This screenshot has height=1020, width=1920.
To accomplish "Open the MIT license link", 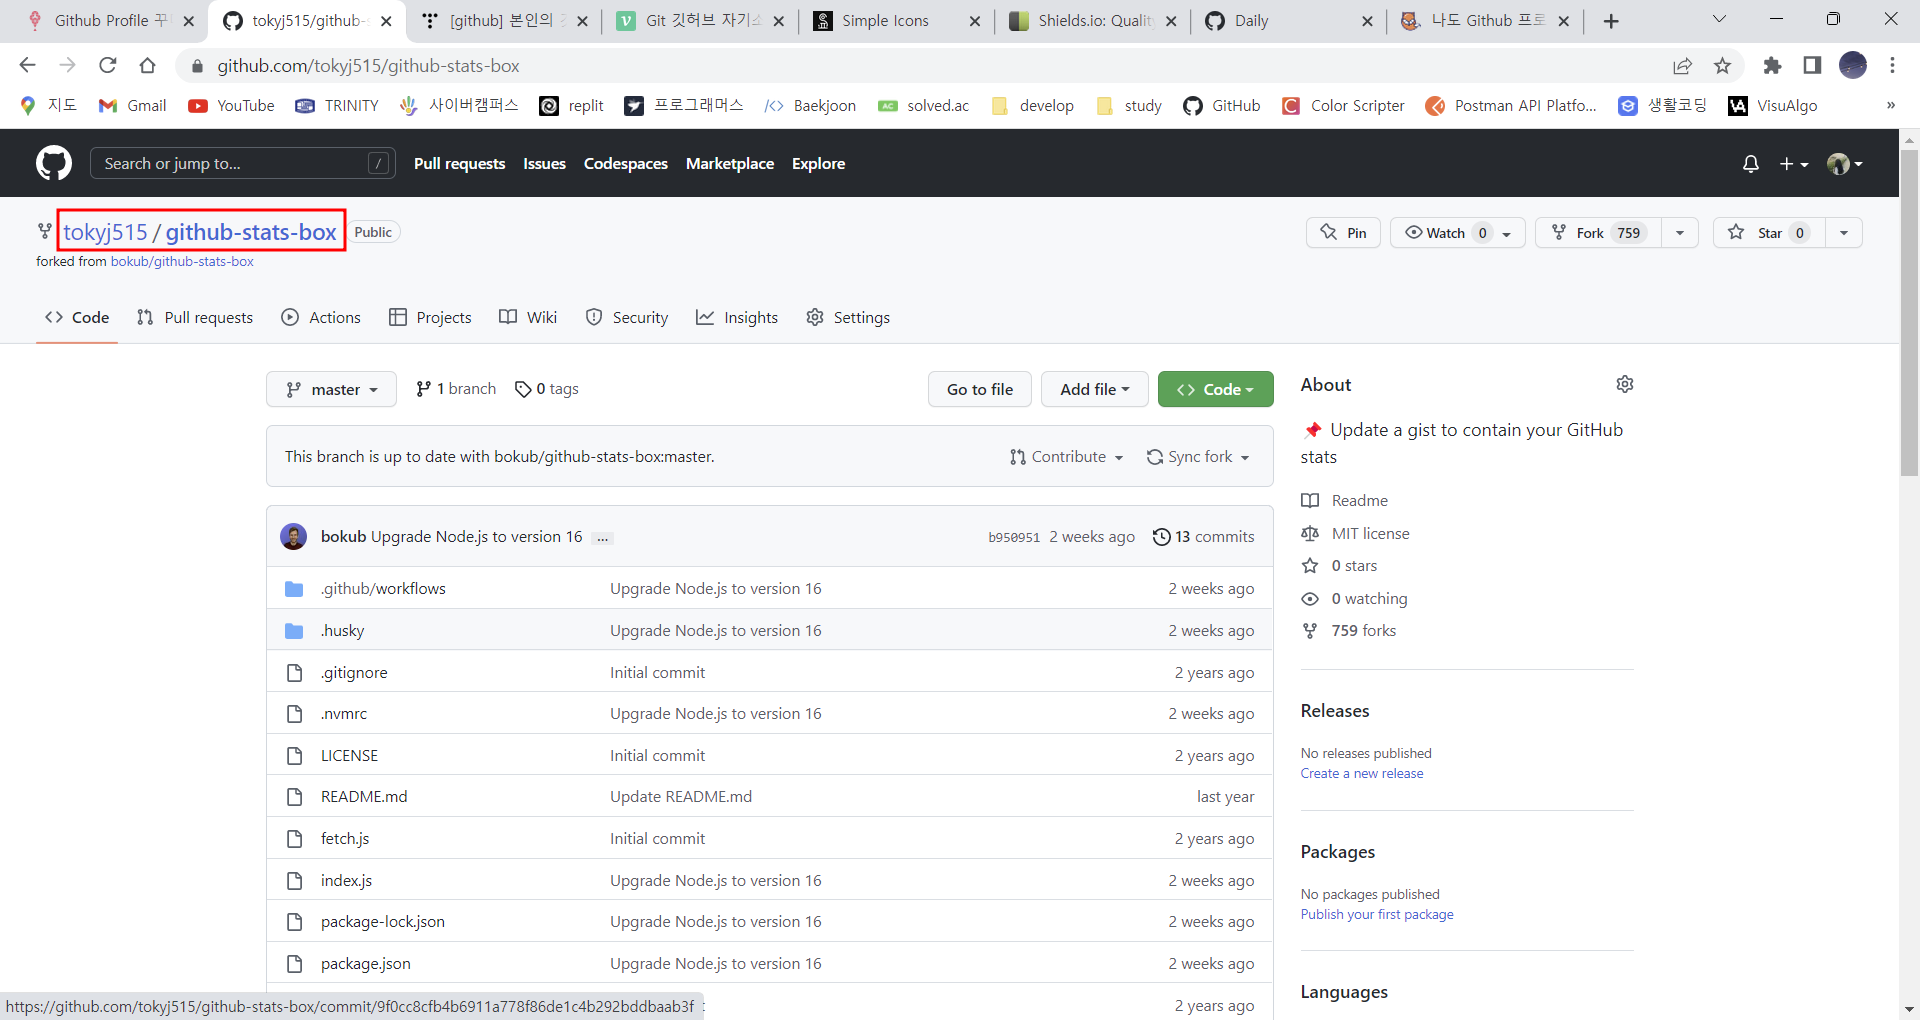I will pos(1370,534).
